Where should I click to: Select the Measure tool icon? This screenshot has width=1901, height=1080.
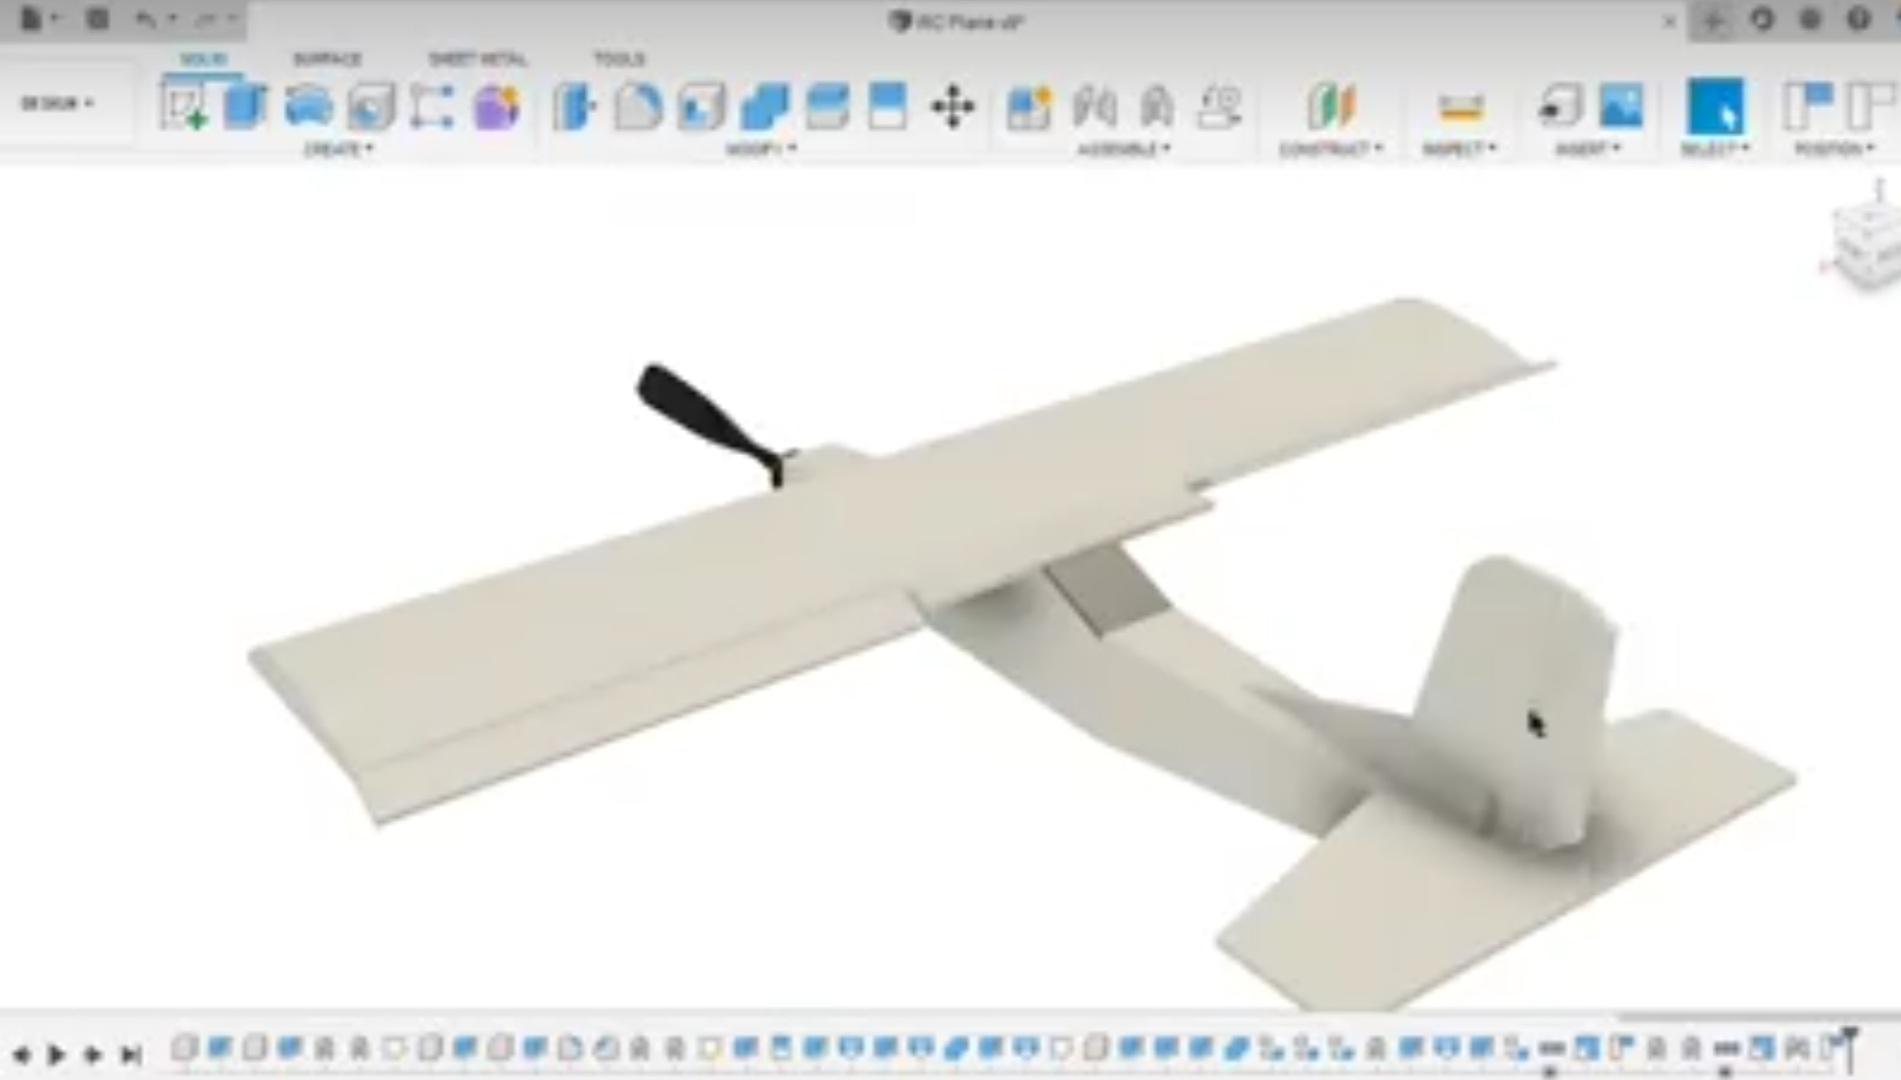point(1460,107)
